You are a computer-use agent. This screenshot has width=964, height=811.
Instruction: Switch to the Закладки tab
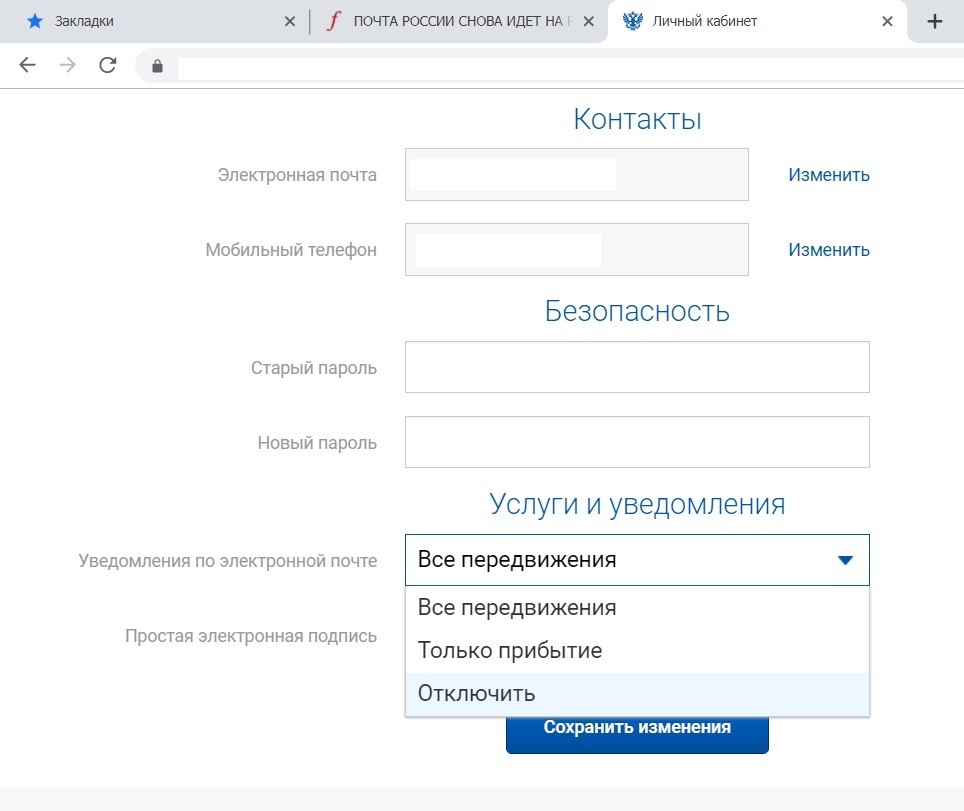(x=150, y=21)
